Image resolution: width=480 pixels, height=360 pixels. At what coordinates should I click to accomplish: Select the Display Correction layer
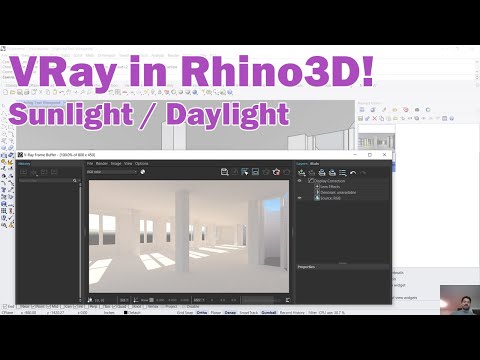pyautogui.click(x=329, y=181)
